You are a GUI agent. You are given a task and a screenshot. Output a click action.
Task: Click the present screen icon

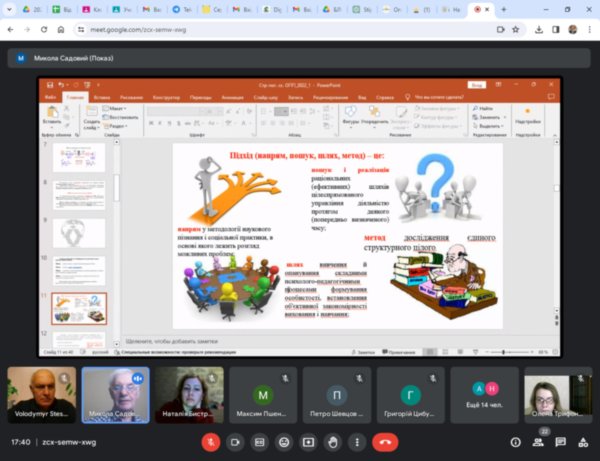point(308,441)
